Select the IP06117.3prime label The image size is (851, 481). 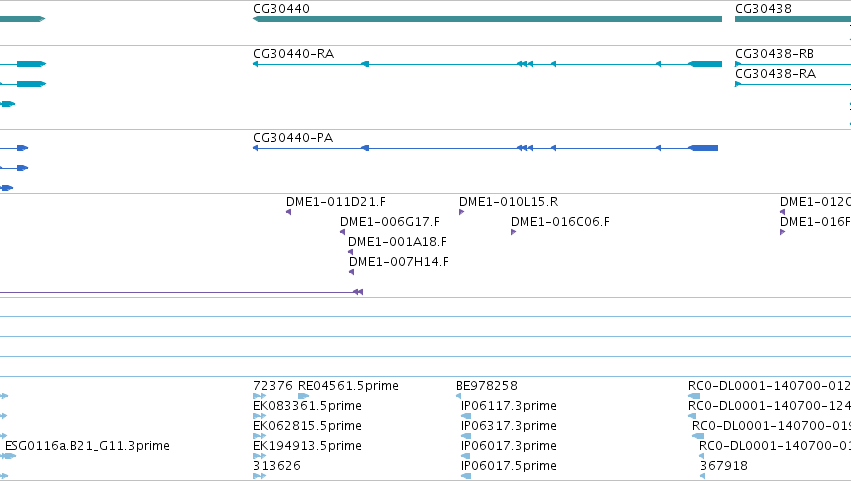point(509,406)
